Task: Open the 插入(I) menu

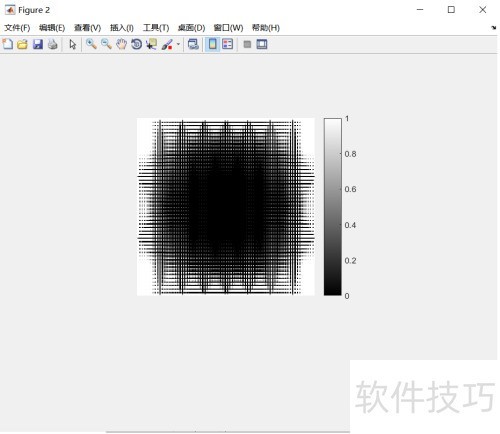Action: 122,28
